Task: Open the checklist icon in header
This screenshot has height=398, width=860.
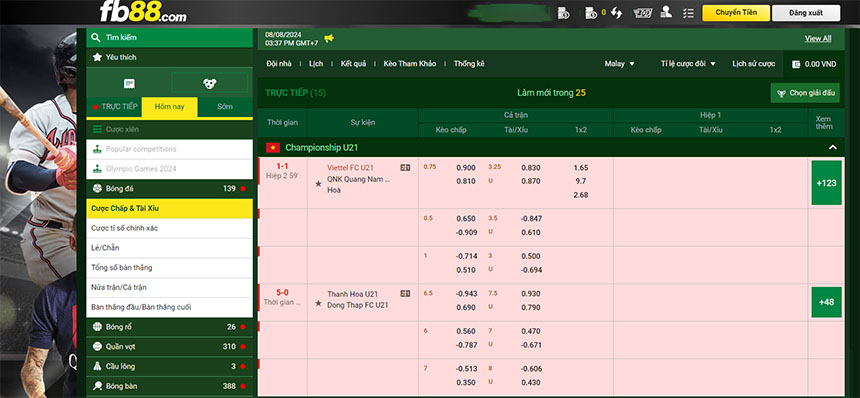Action: [x=689, y=13]
